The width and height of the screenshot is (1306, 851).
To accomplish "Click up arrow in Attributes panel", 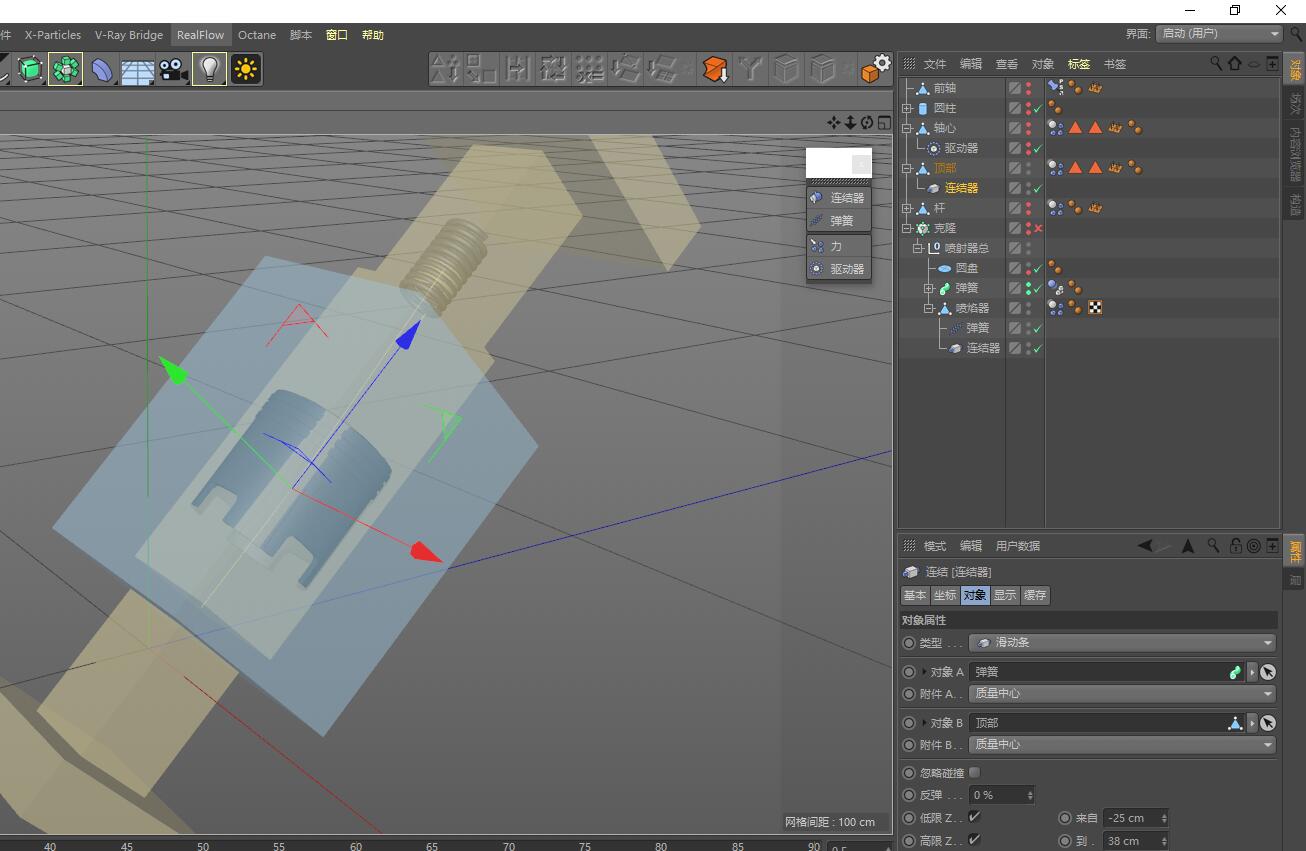I will [x=1188, y=546].
